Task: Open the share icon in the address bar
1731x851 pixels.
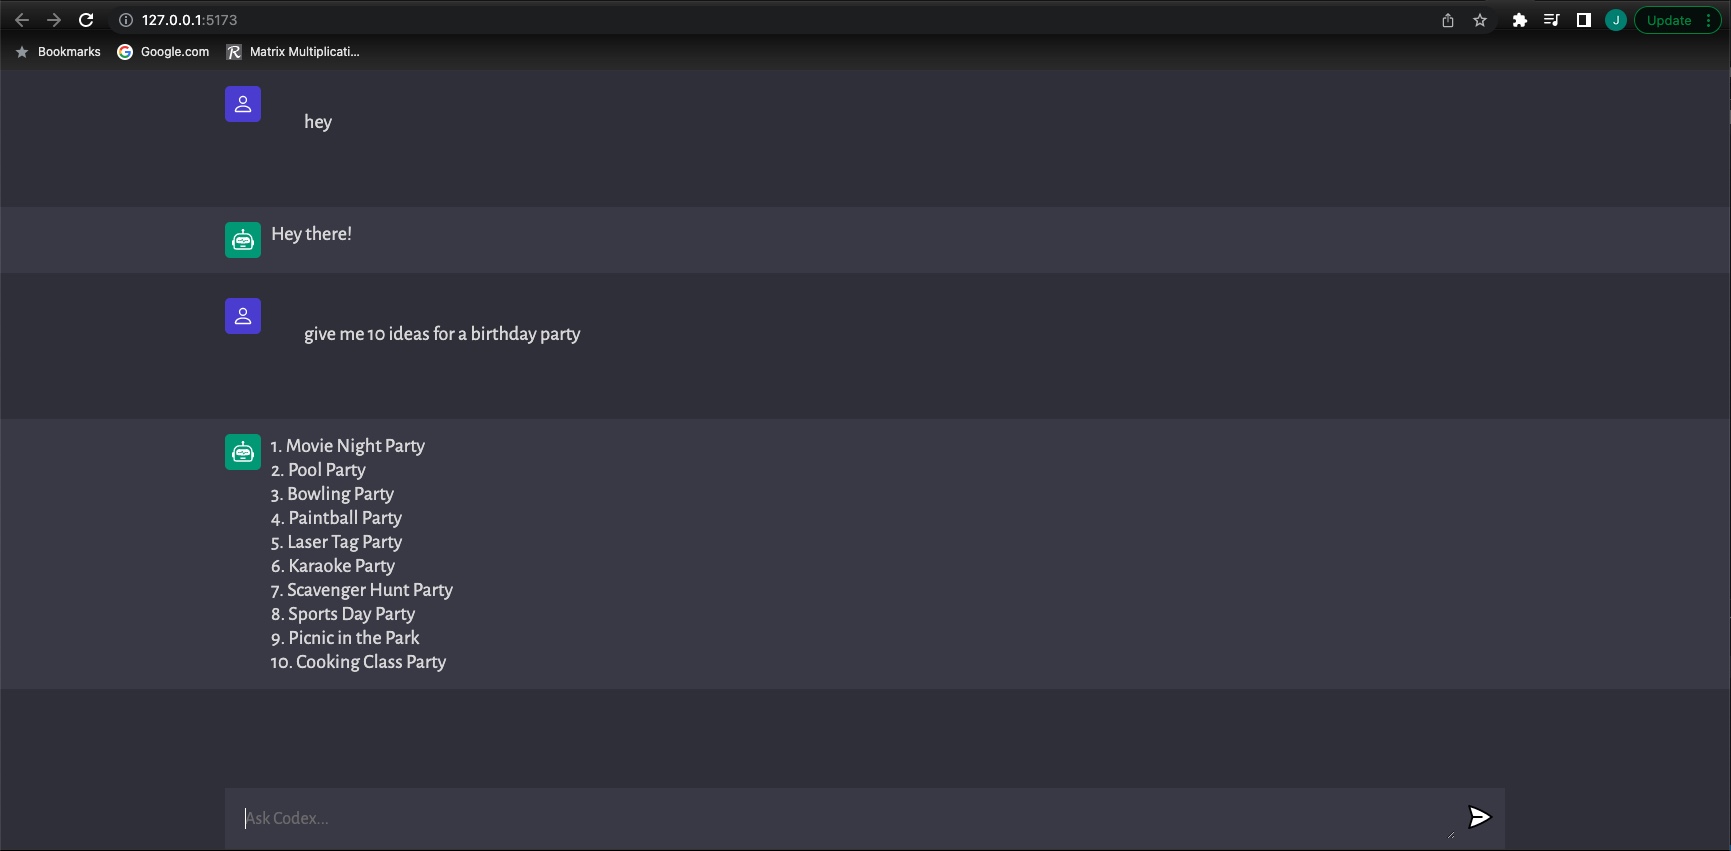Action: (x=1447, y=19)
